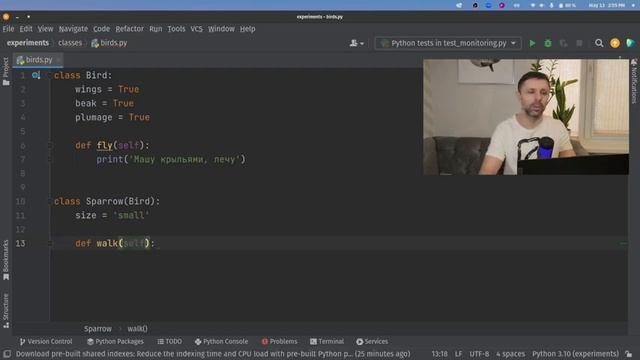
Task: Open Search Everywhere magnifier icon
Action: tap(599, 43)
